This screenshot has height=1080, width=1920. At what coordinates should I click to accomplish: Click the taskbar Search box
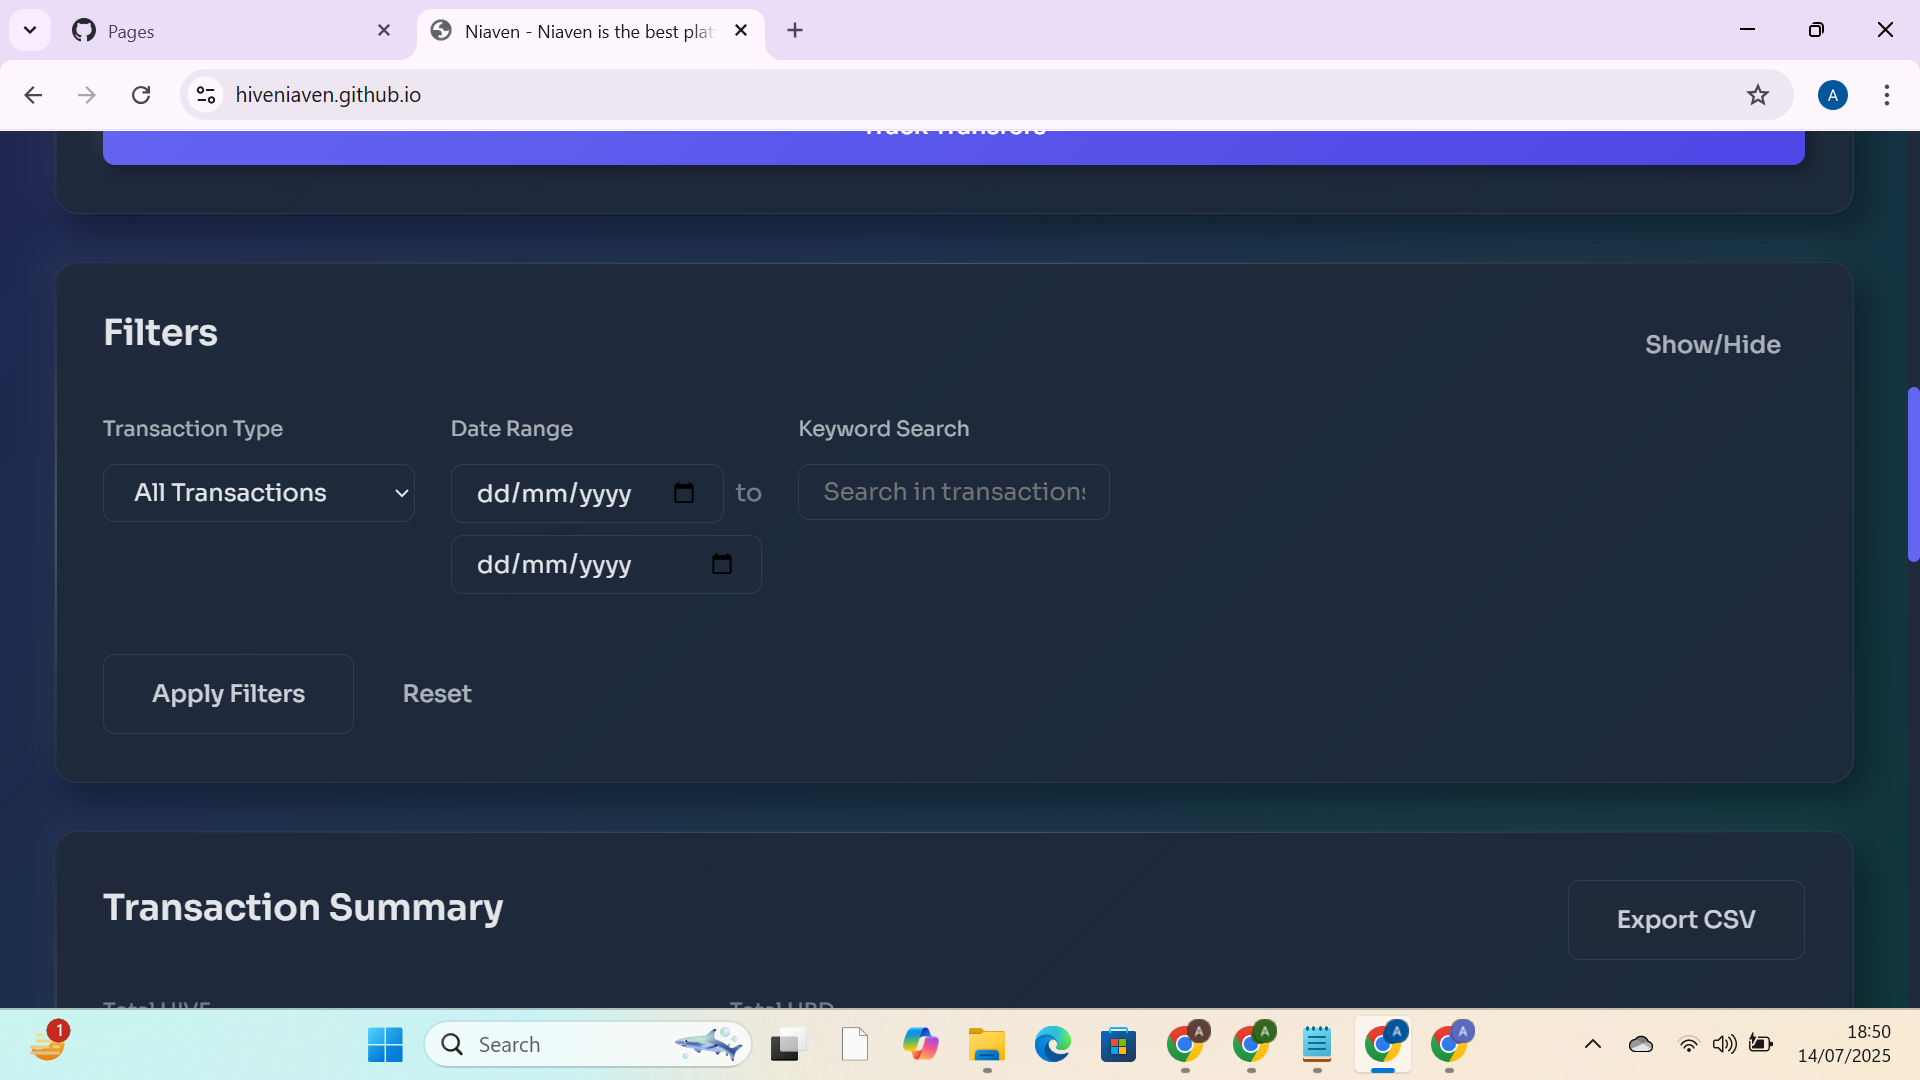click(588, 1045)
